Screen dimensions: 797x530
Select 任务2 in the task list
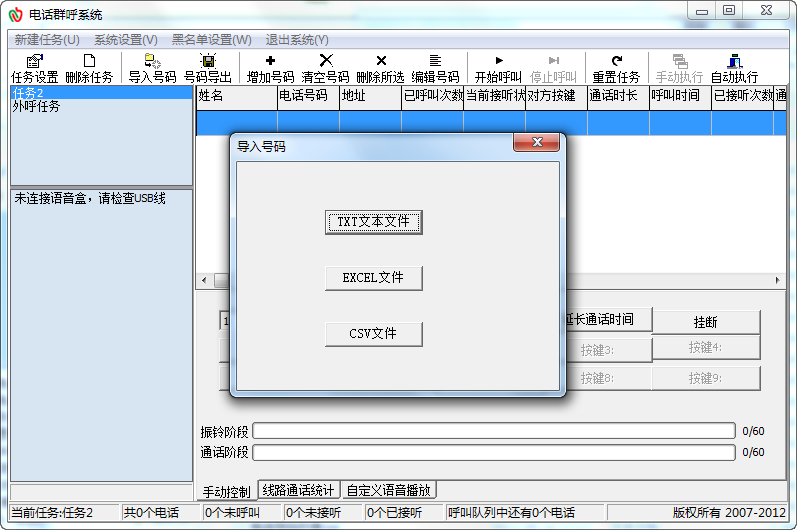pyautogui.click(x=102, y=92)
